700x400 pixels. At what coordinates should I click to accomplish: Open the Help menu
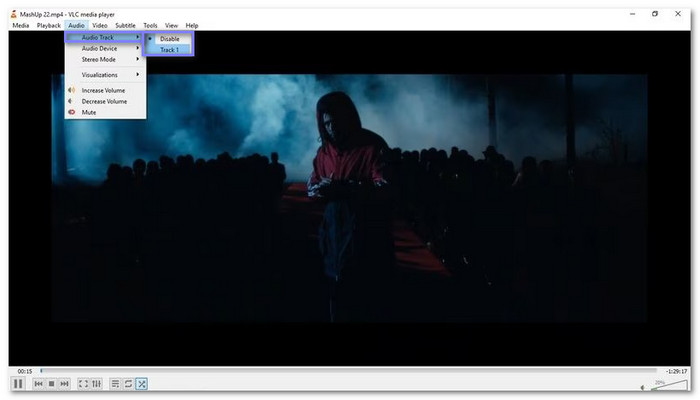click(192, 25)
